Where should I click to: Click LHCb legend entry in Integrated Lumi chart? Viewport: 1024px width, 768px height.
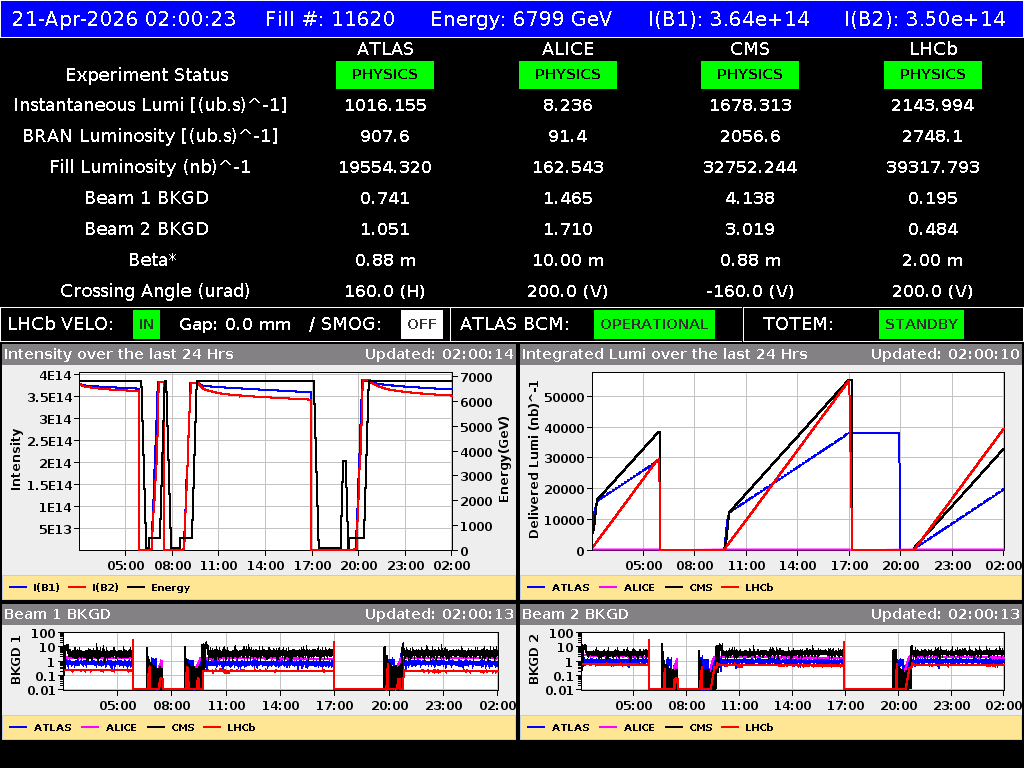(x=747, y=587)
